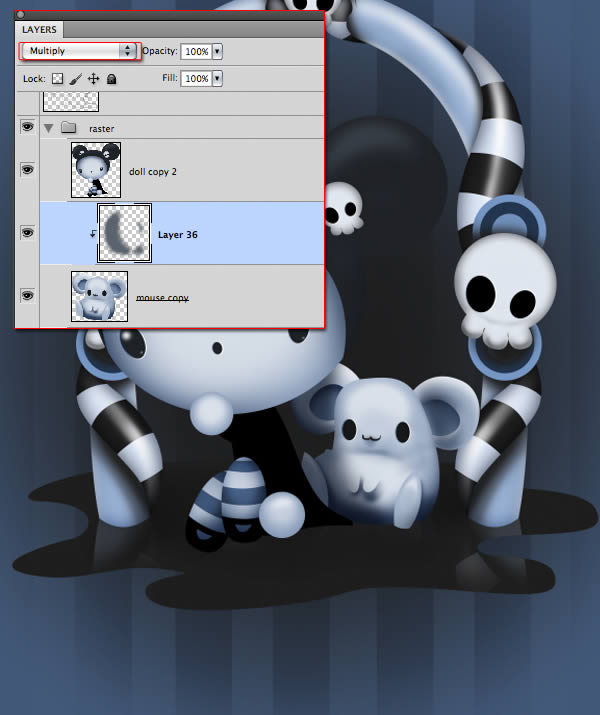Enable lock position move icon
Screen dimensions: 600x715
pos(93,79)
